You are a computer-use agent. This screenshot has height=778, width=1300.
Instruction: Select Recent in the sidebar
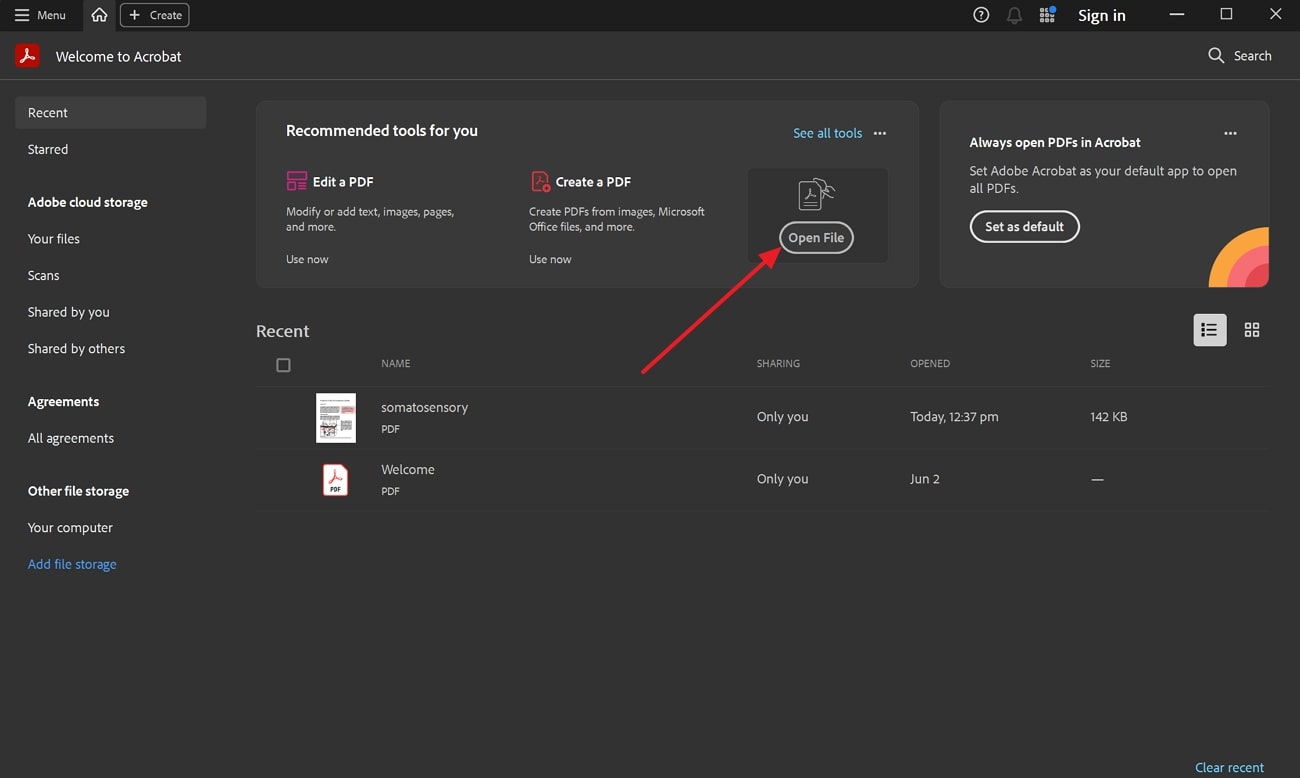pos(110,113)
